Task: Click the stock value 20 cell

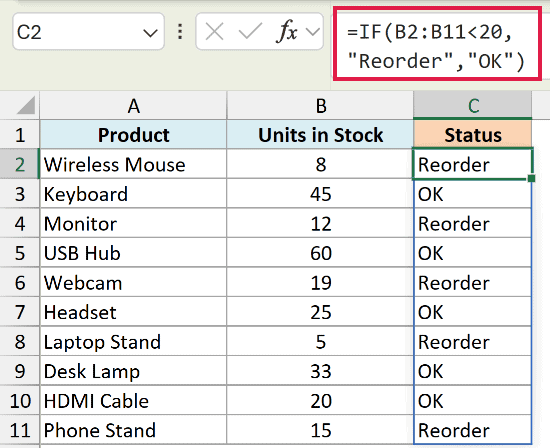Action: (x=320, y=401)
